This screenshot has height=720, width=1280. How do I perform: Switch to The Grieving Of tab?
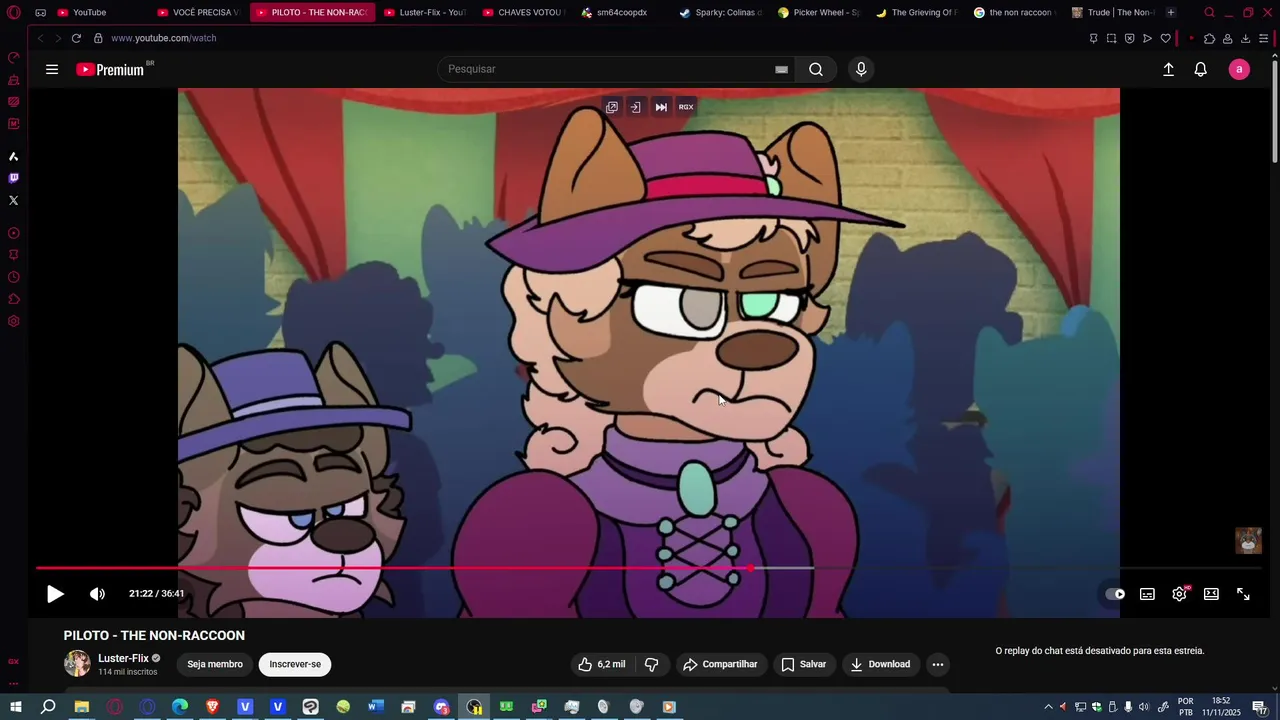[916, 12]
